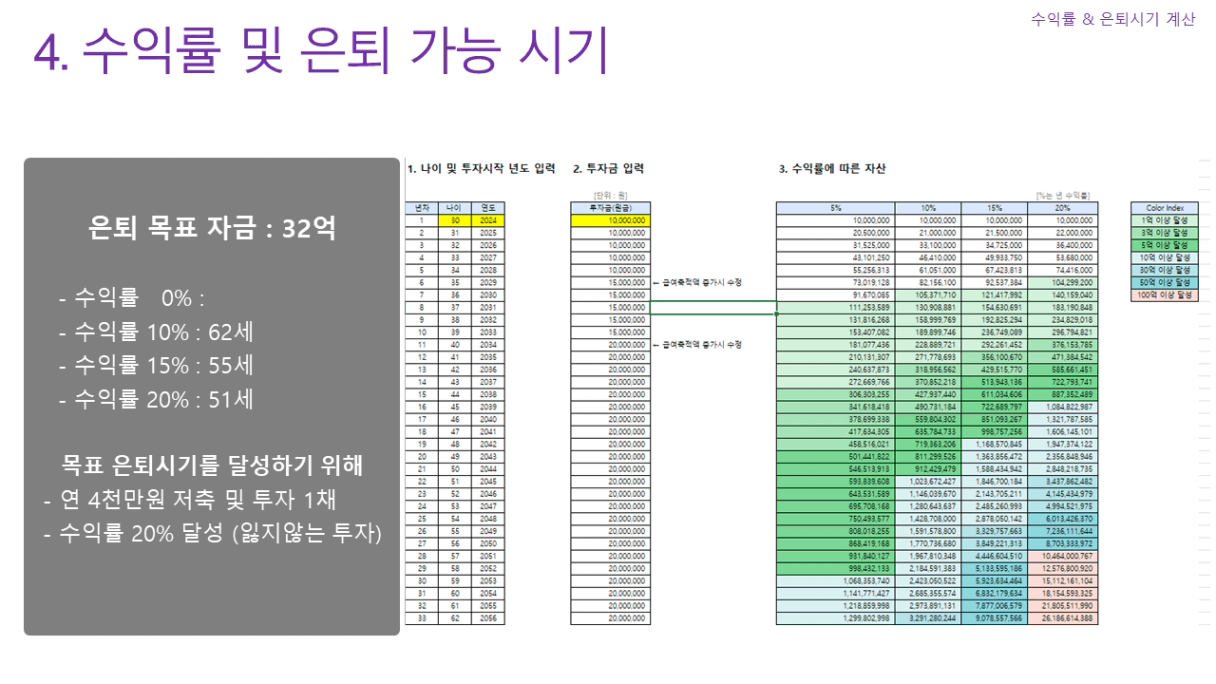
Task: Click value '9,078,557,566' in the 15% column
Action: click(994, 619)
